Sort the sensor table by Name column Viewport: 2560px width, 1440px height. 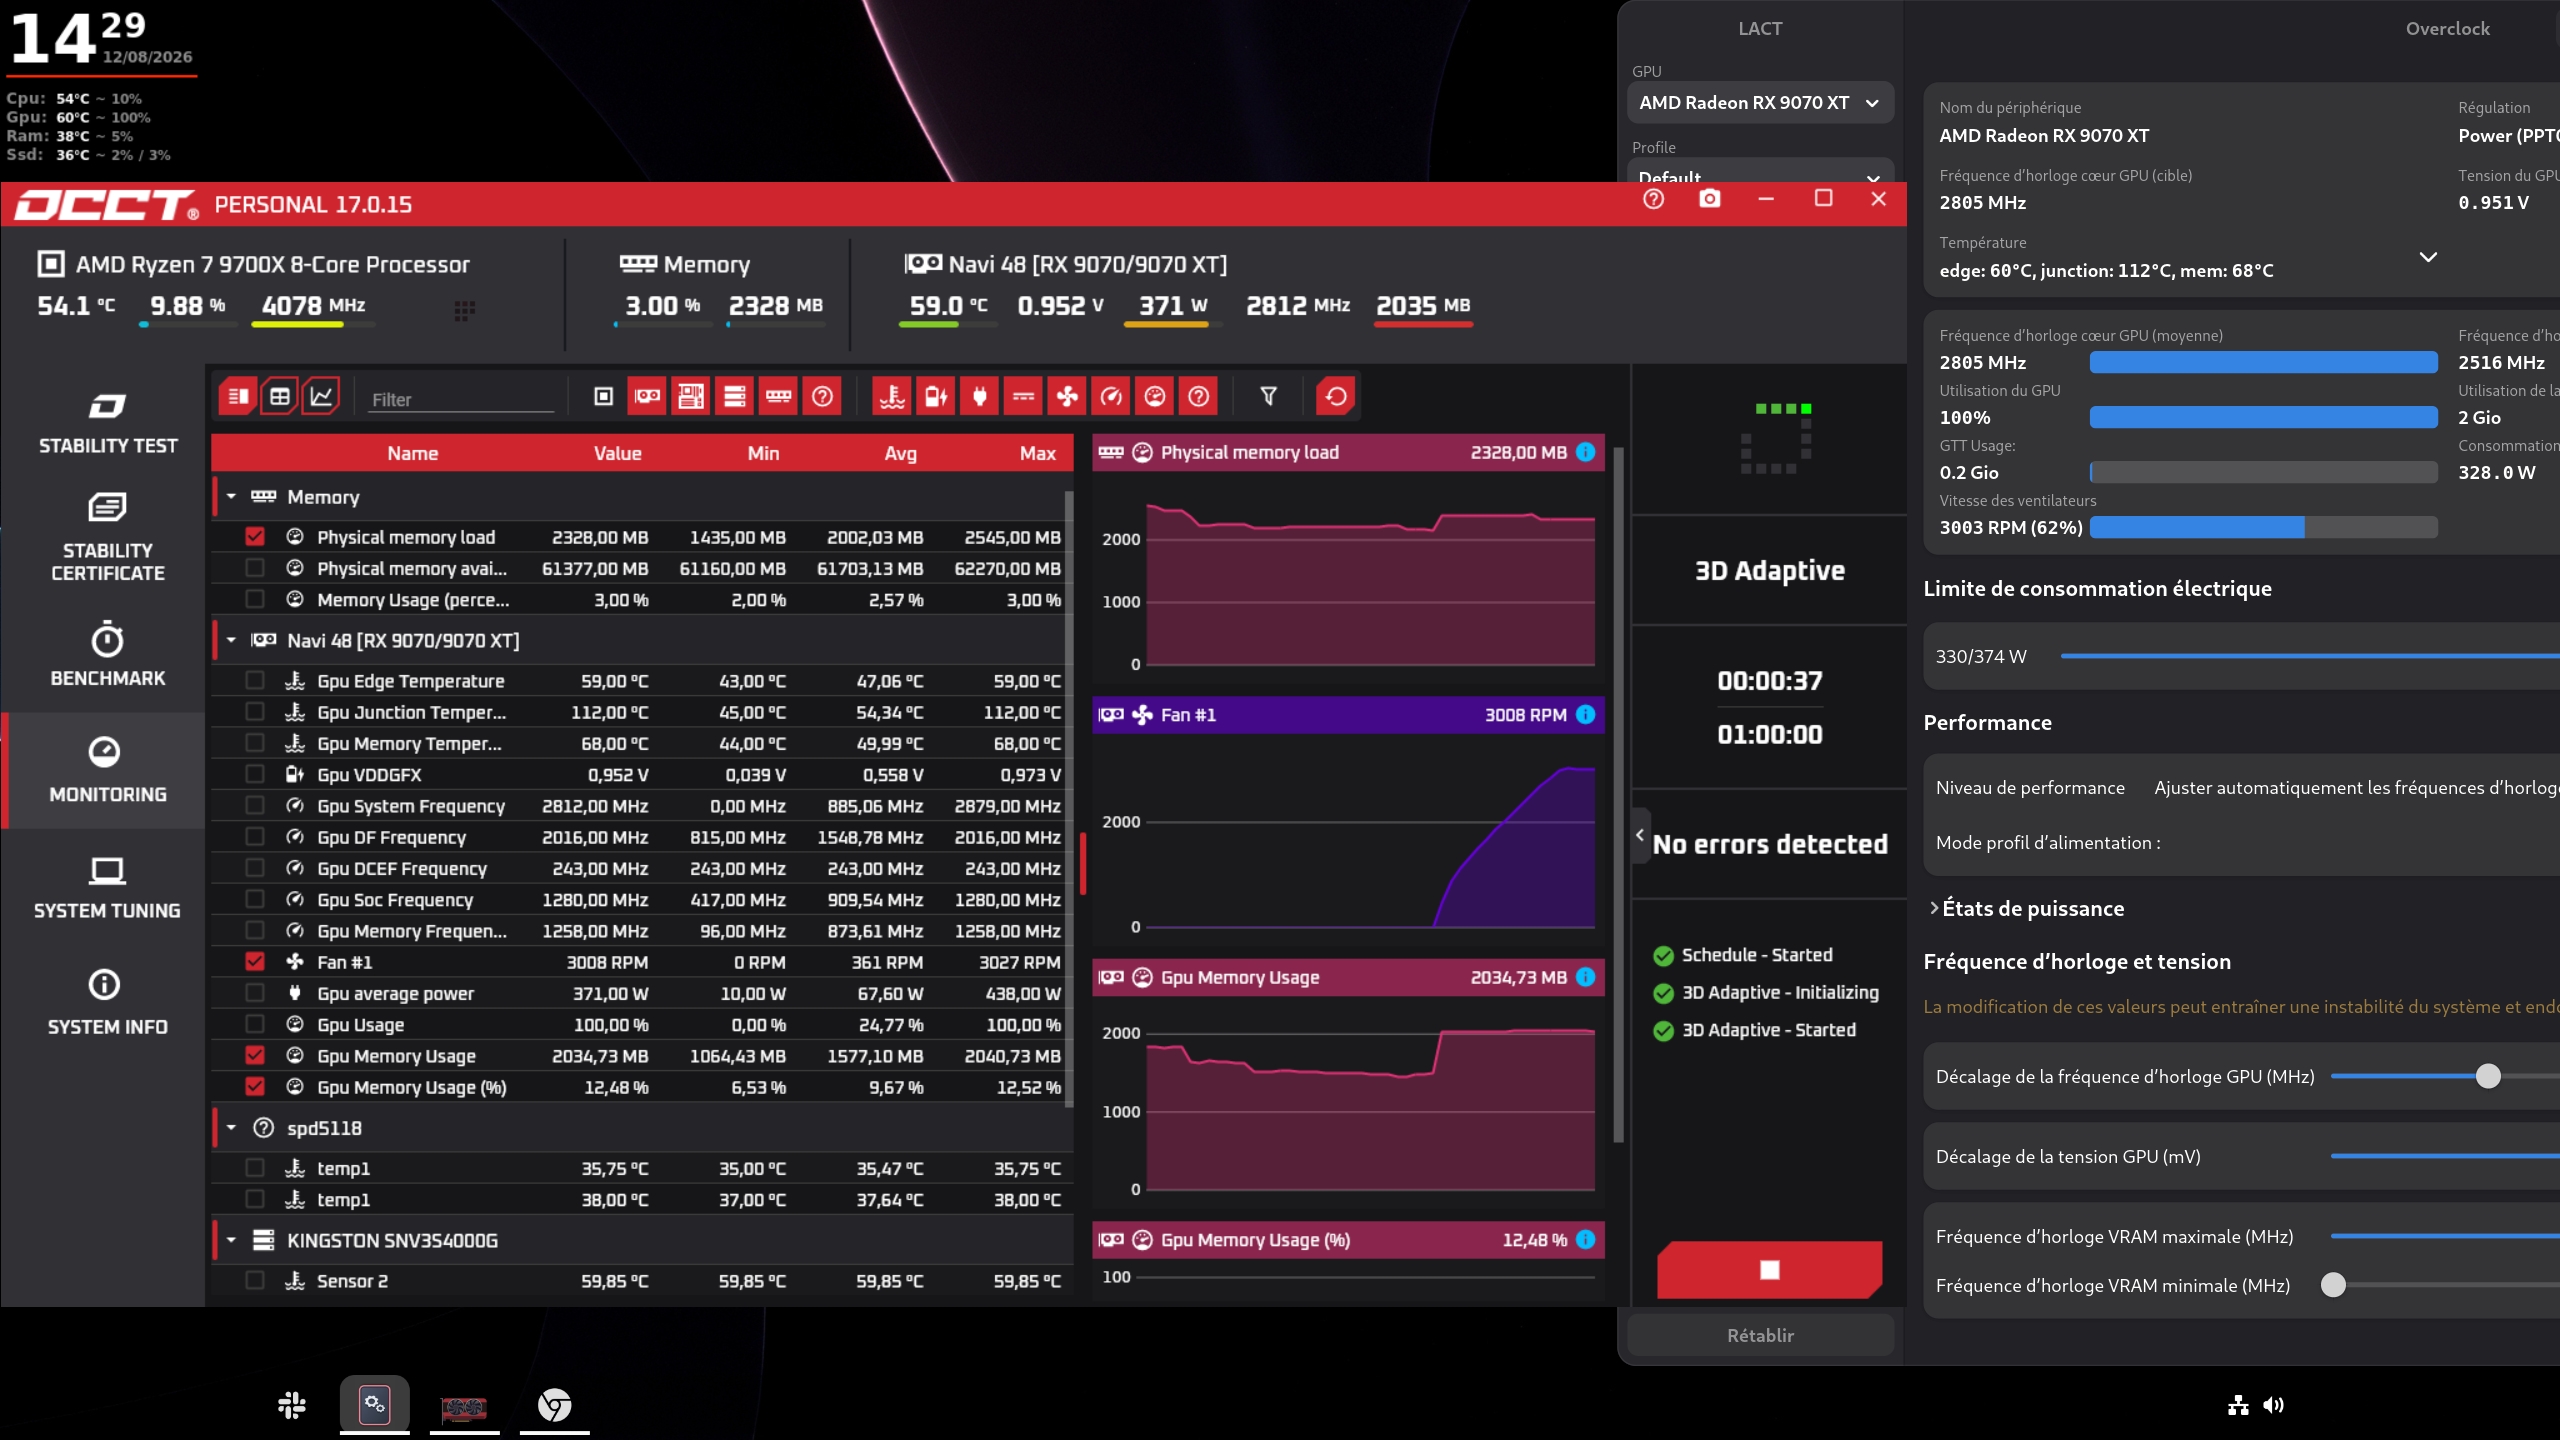pos(412,453)
